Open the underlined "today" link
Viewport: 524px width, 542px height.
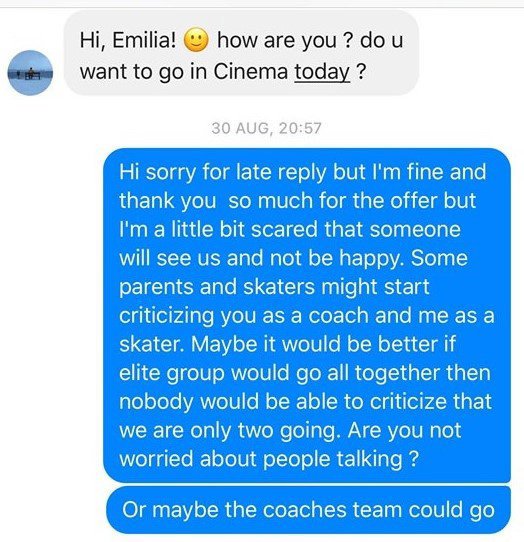pos(322,72)
